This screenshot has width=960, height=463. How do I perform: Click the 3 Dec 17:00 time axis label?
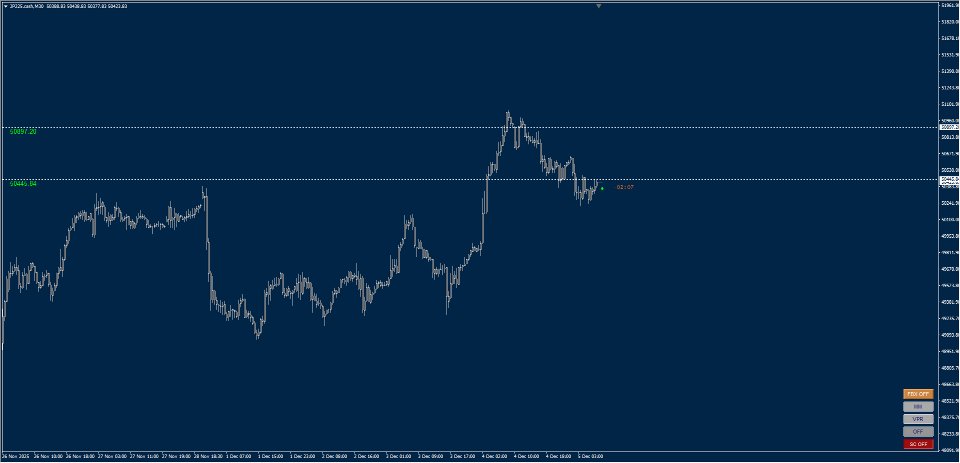(x=463, y=456)
